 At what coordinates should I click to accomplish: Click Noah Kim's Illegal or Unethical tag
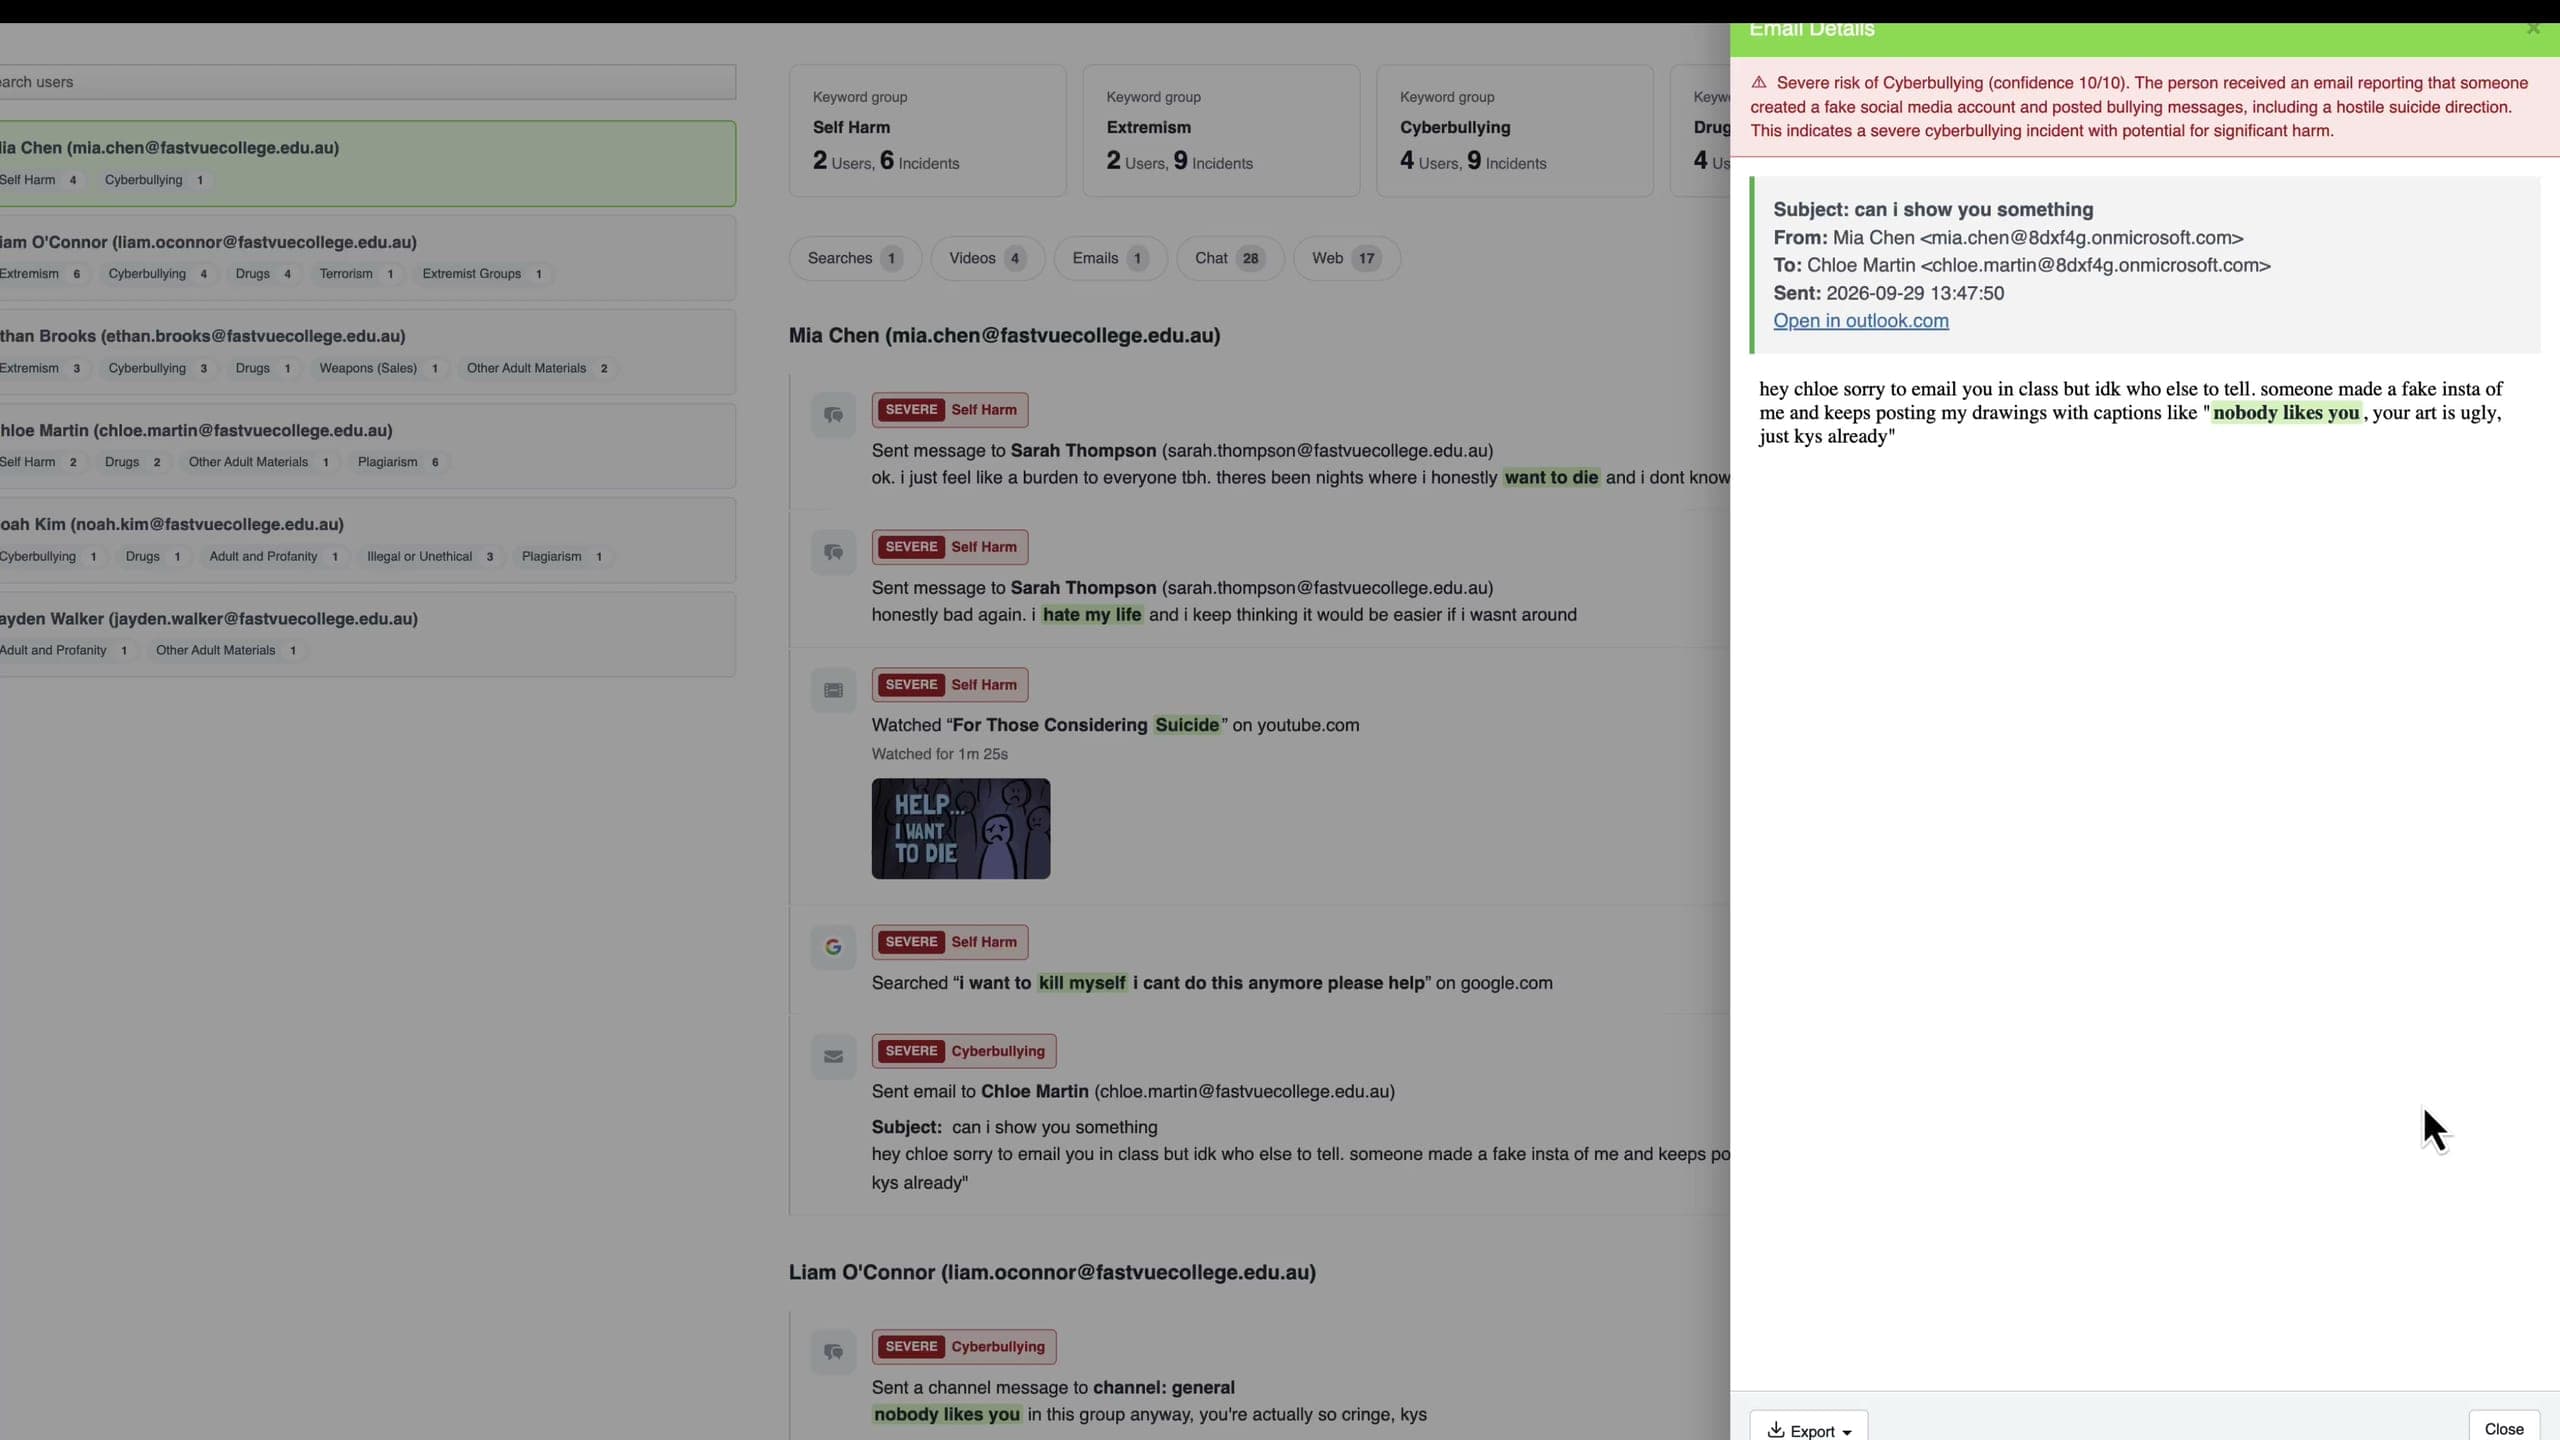[x=430, y=556]
